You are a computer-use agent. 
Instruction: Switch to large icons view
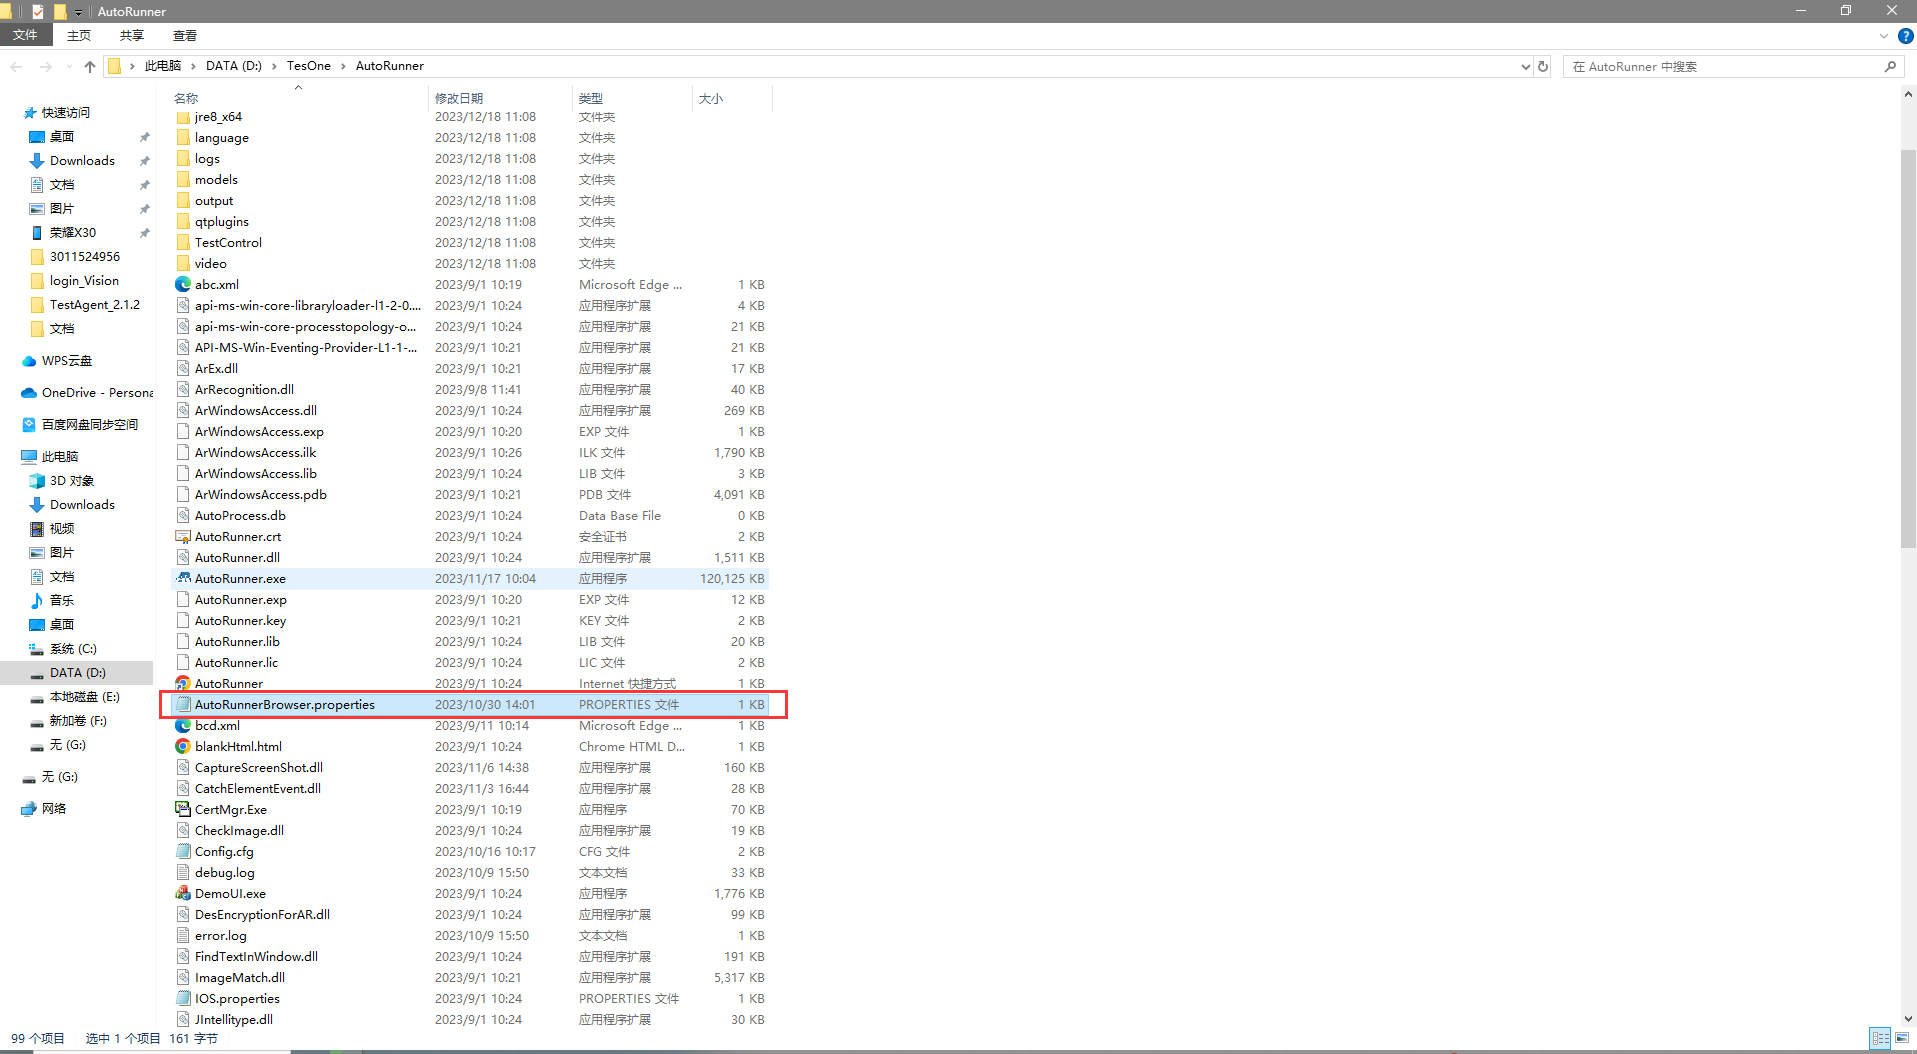point(1901,1039)
